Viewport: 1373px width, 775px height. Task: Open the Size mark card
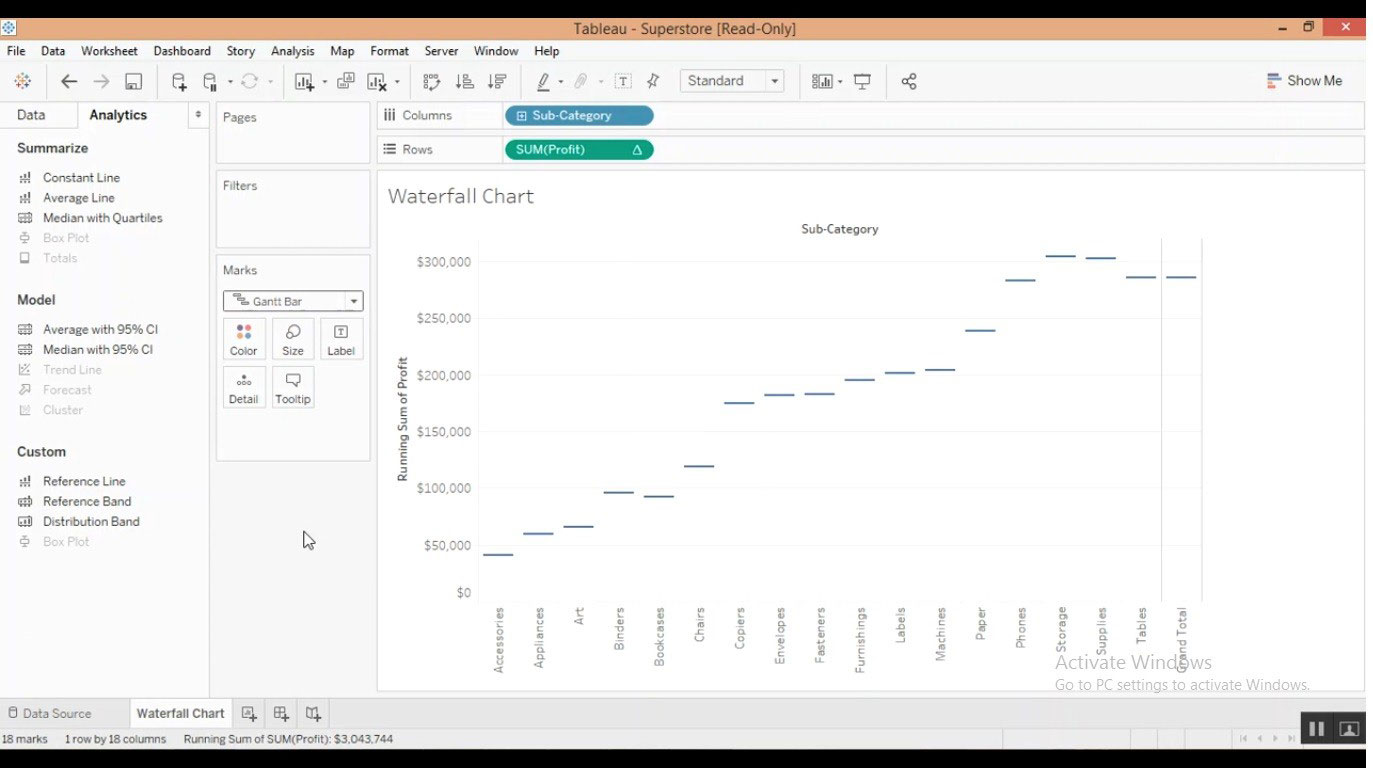point(293,339)
